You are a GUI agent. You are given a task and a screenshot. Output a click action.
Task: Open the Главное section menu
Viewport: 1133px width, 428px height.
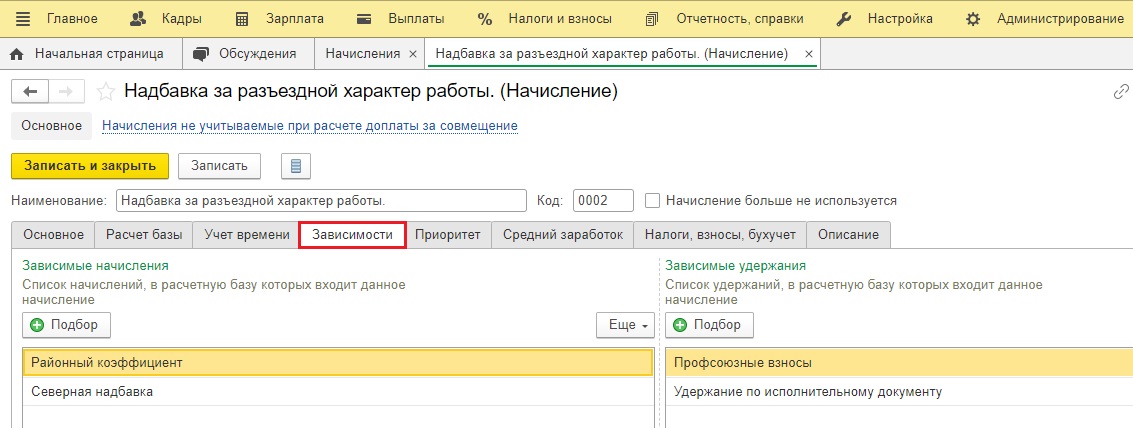[72, 19]
